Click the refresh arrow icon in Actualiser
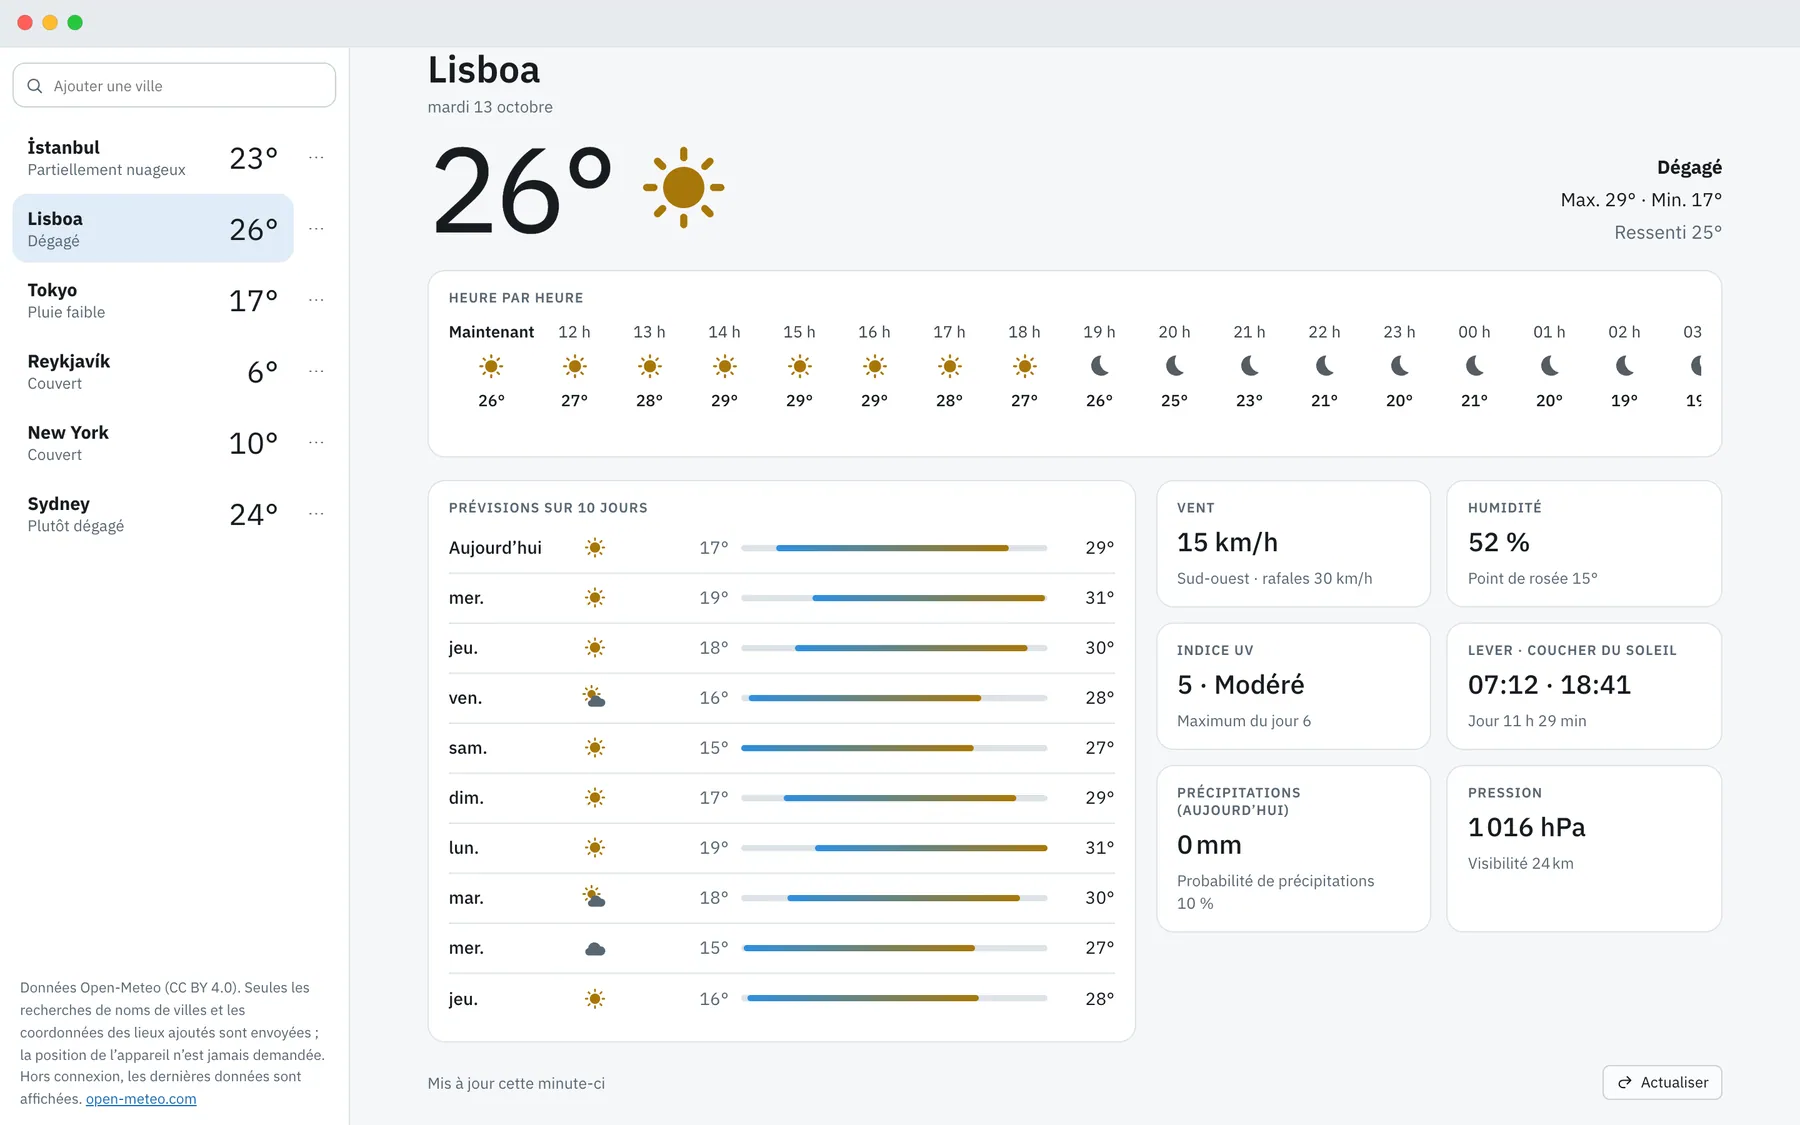This screenshot has height=1125, width=1800. (x=1625, y=1083)
